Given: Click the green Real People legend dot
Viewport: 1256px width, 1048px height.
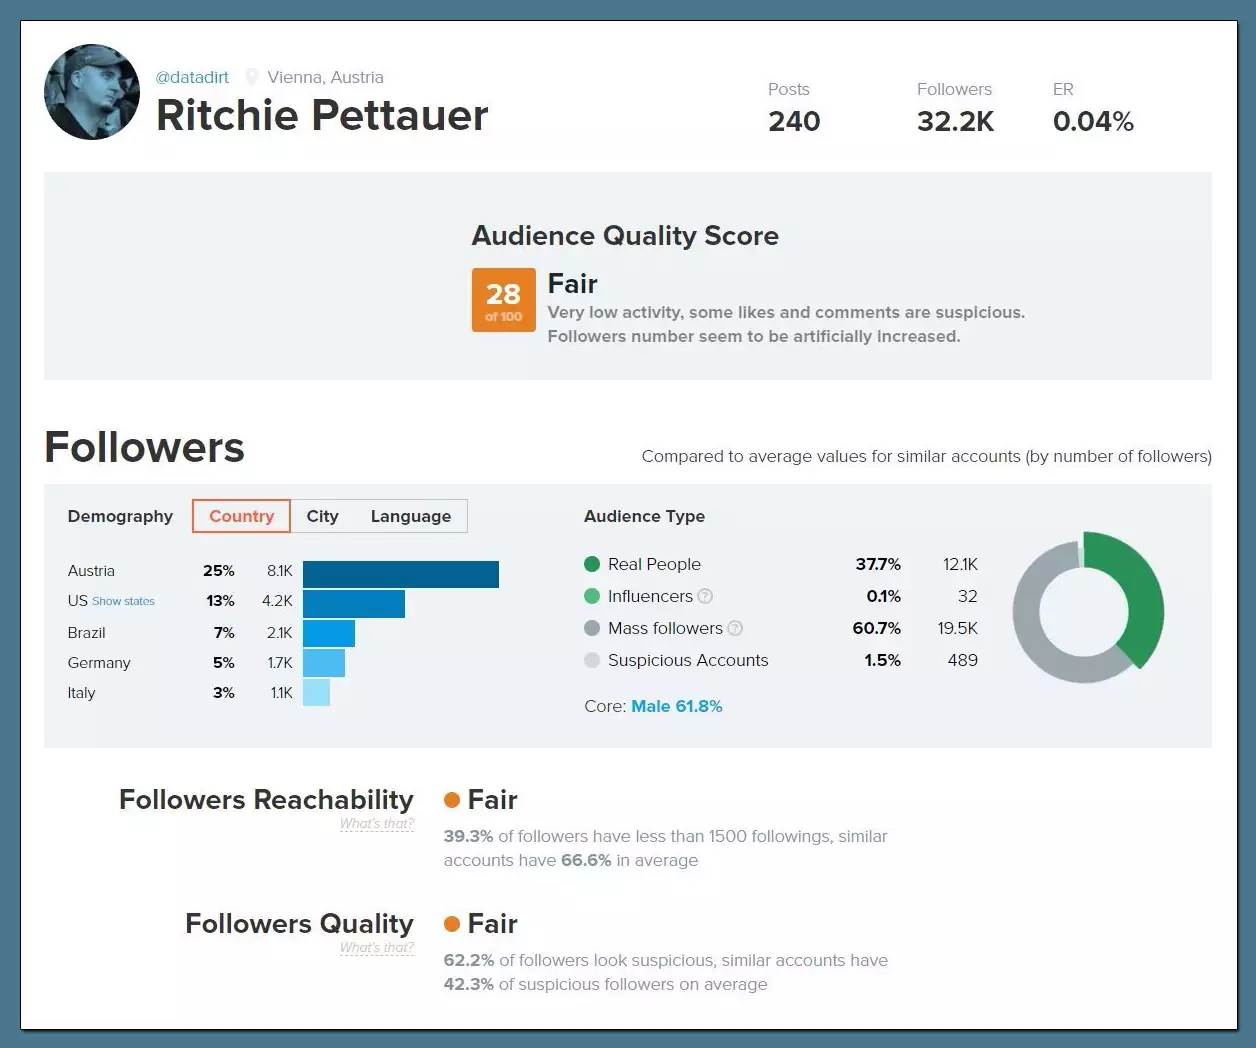Looking at the screenshot, I should click(592, 564).
